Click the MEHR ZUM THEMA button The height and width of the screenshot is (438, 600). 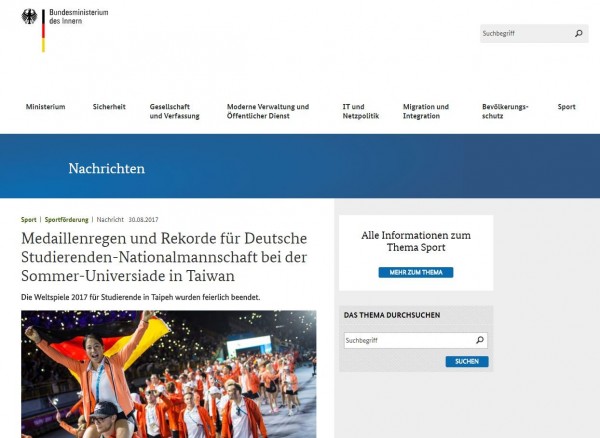click(x=416, y=272)
